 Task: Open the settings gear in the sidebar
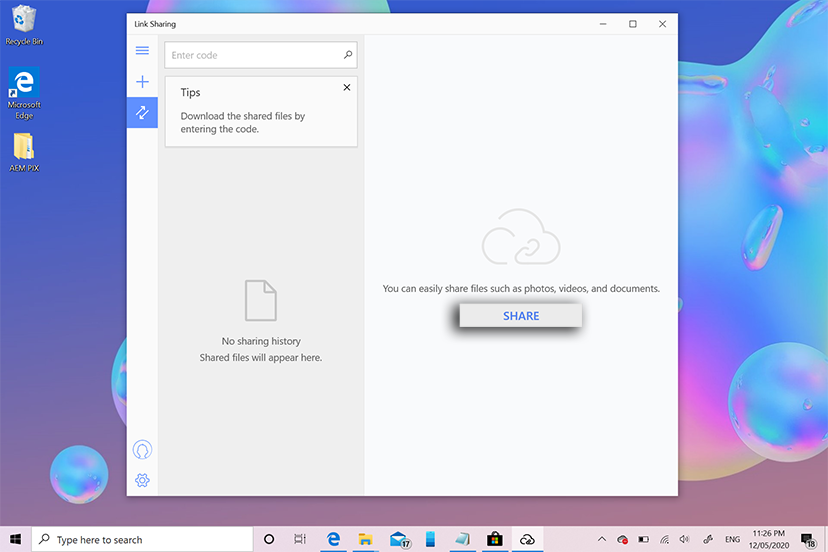coord(142,481)
